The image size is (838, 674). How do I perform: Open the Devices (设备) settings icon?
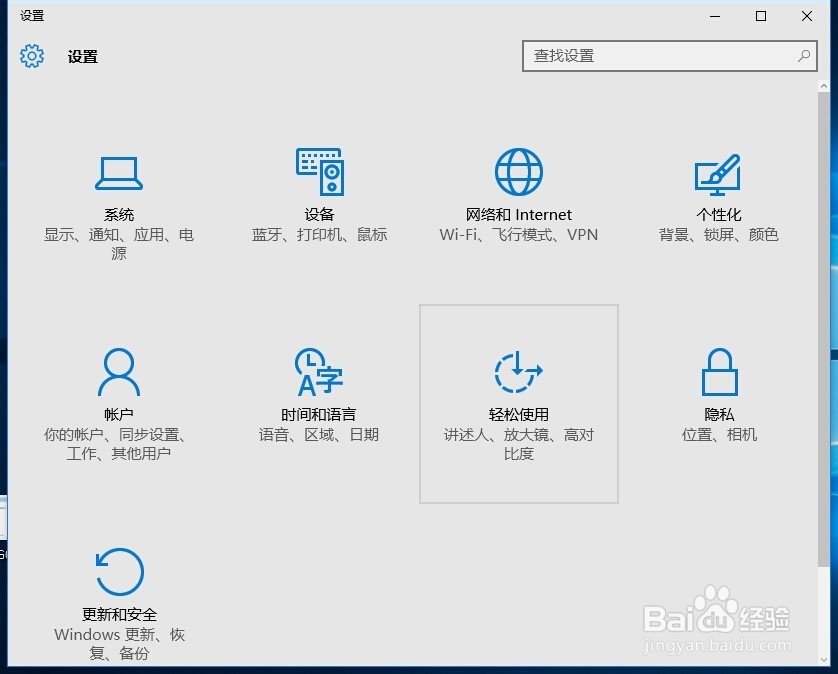click(x=319, y=172)
